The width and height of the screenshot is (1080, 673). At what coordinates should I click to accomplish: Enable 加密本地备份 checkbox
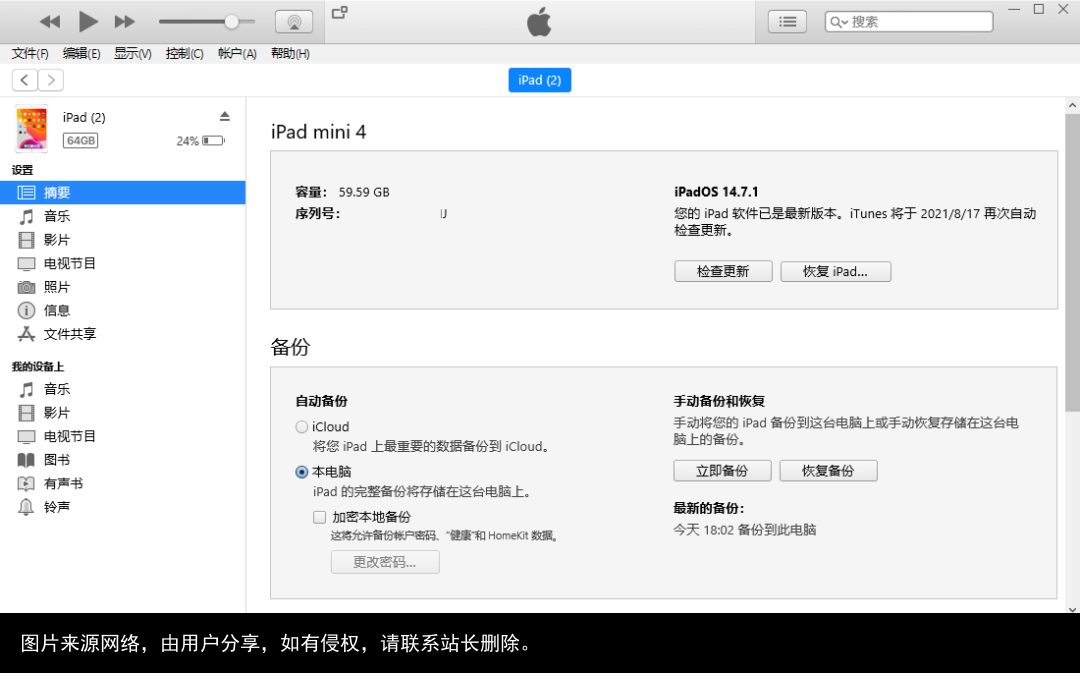click(x=319, y=517)
